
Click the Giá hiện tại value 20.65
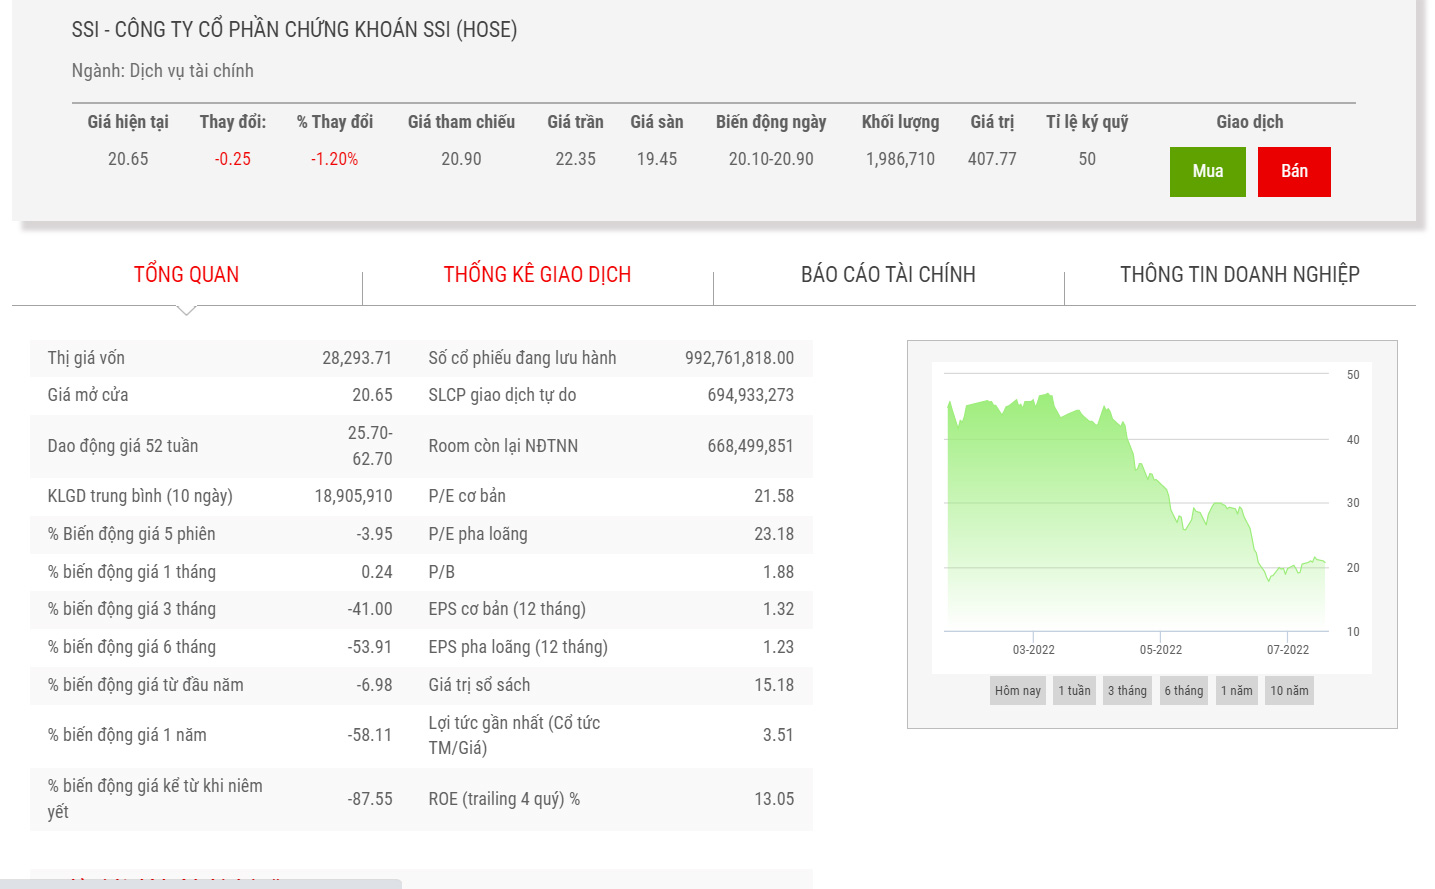coord(128,159)
